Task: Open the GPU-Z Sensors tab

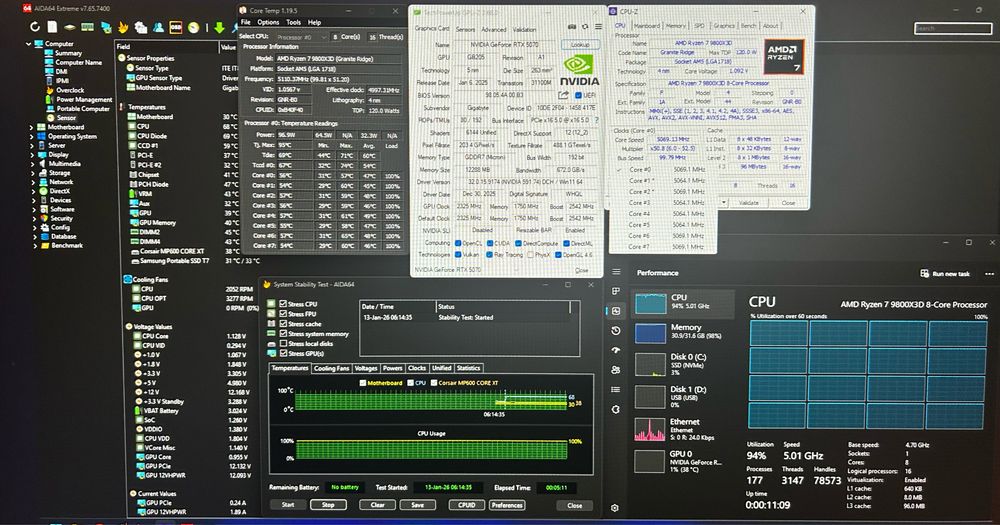Action: click(465, 29)
